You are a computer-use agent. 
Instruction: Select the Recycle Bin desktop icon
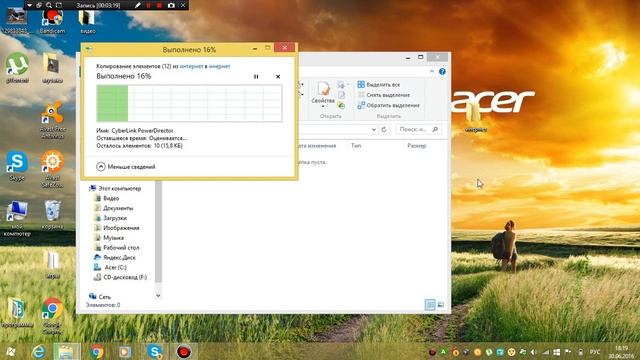click(x=52, y=214)
